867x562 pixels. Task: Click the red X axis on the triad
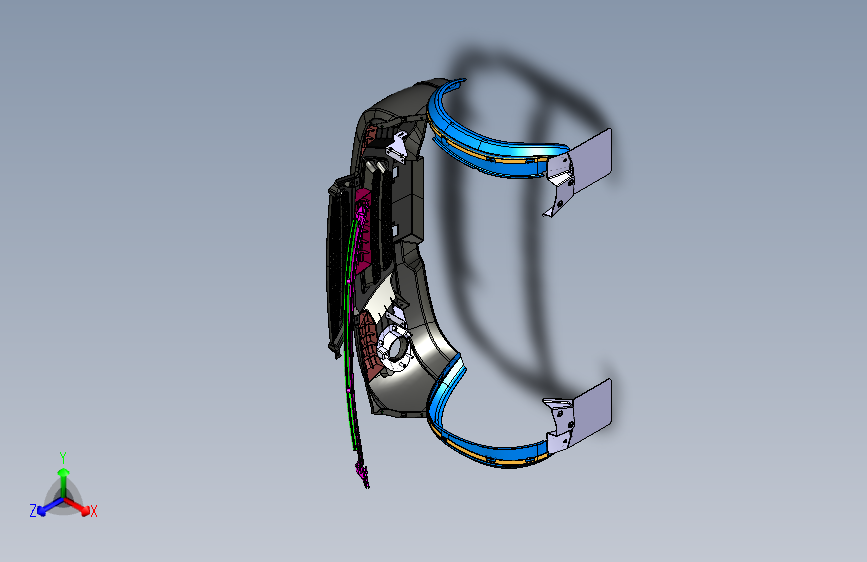pyautogui.click(x=77, y=505)
